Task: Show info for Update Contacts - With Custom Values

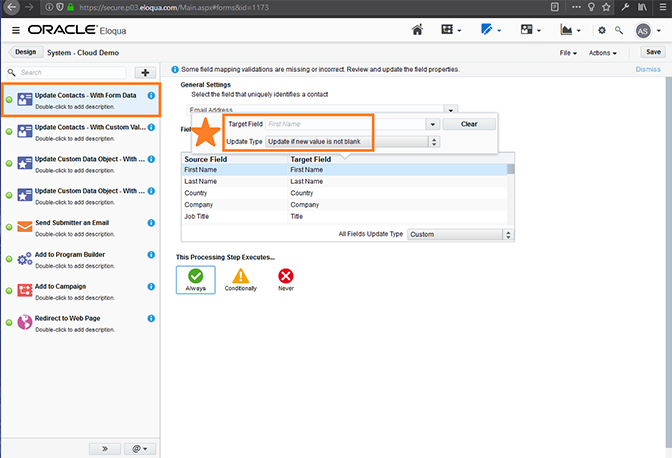Action: [x=151, y=127]
